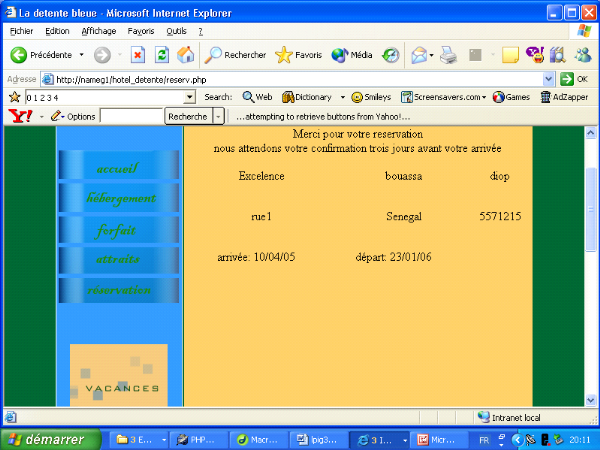The height and width of the screenshot is (450, 600).
Task: Click the arrivée: 10/04/05 text
Action: pos(256,257)
